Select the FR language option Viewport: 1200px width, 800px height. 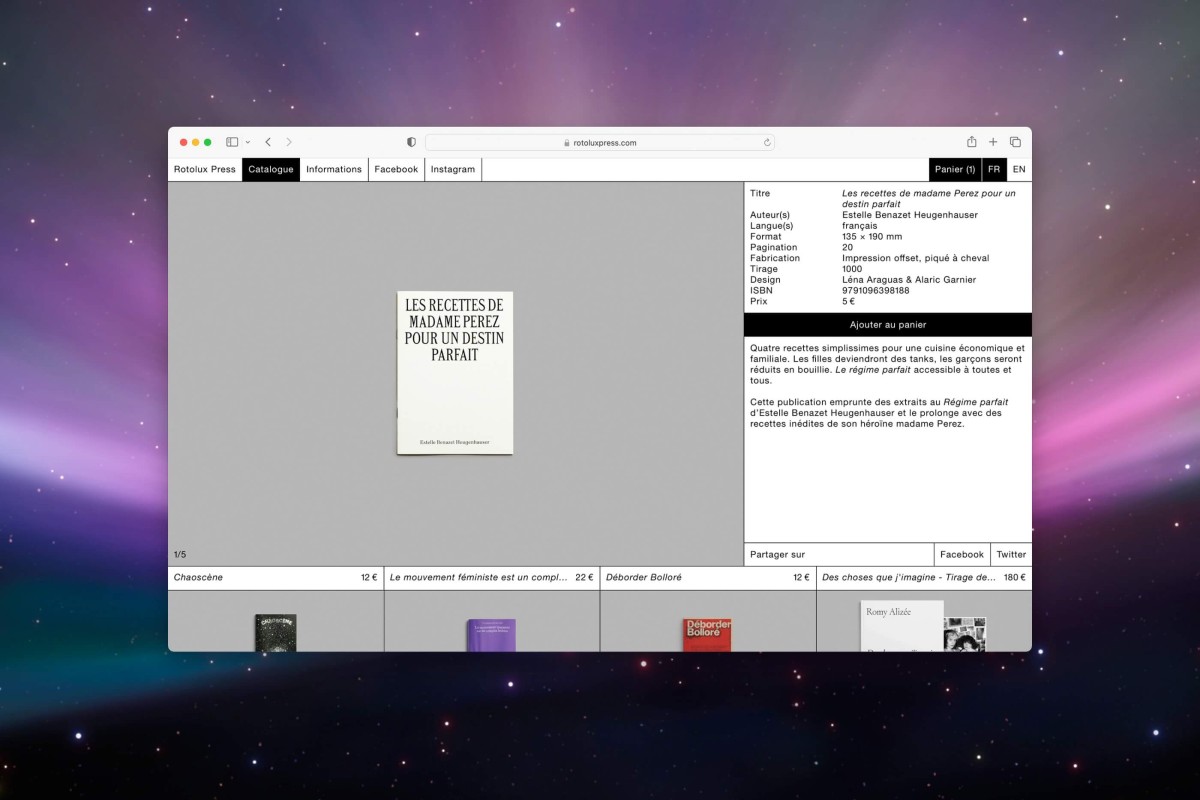[x=994, y=169]
